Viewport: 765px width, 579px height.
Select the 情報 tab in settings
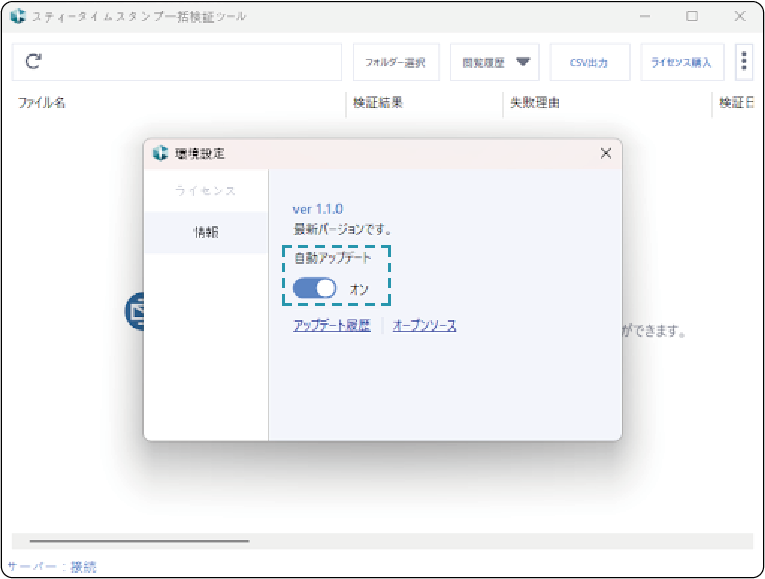coord(206,232)
